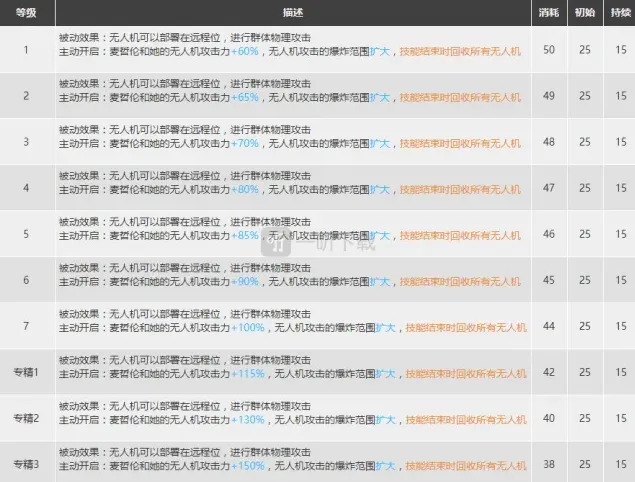Click the cost value 50
This screenshot has width=635, height=482.
549,50
